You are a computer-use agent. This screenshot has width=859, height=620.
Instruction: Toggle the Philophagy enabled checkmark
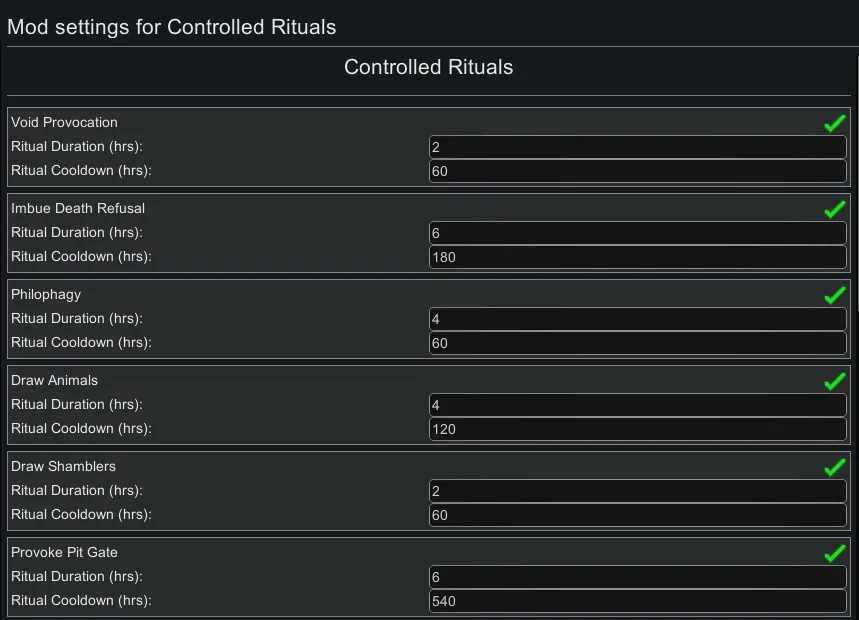tap(835, 295)
